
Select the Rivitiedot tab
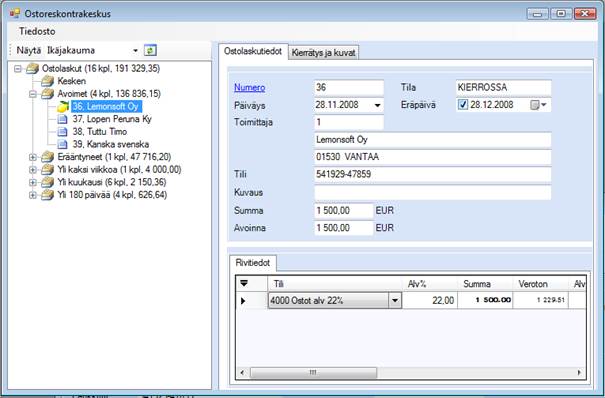point(253,263)
